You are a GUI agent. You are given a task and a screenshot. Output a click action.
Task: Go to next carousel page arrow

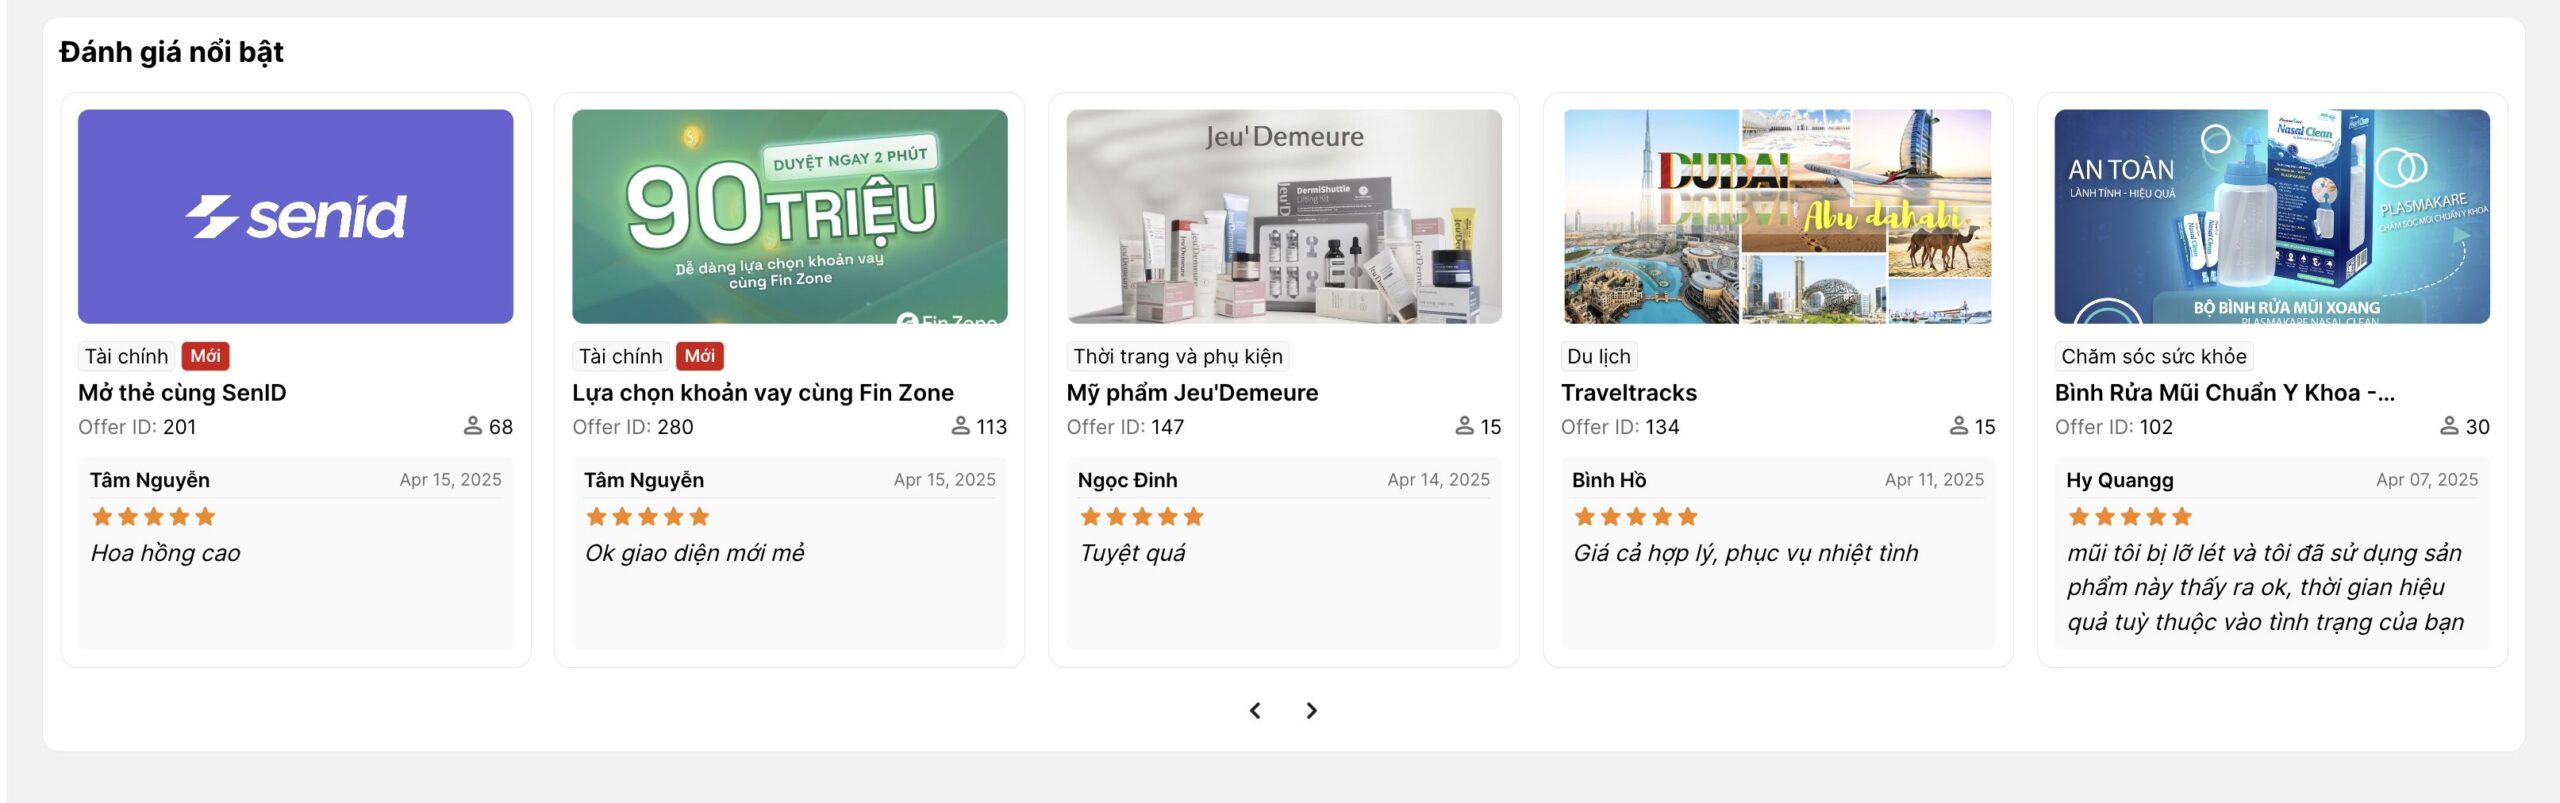click(1311, 710)
